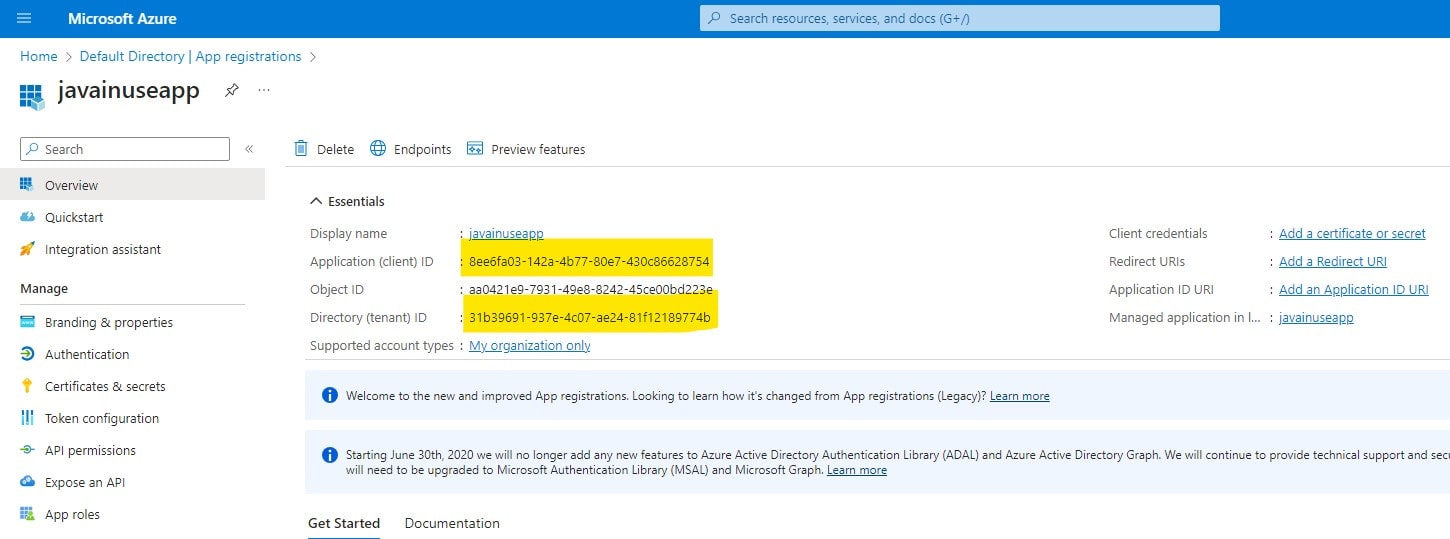The height and width of the screenshot is (539, 1450).
Task: Click the Redirect URIs label
Action: click(x=1147, y=261)
